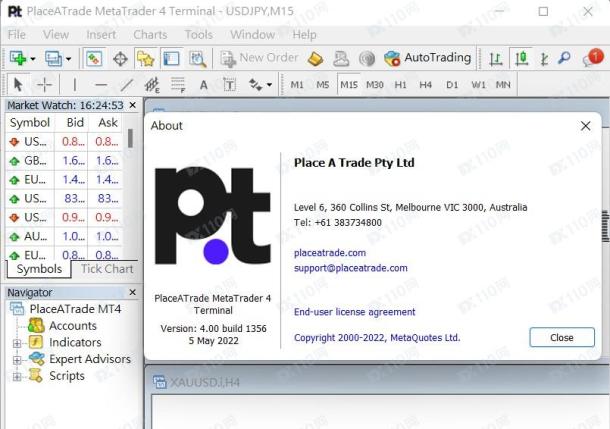Viewport: 610px width, 429px height.
Task: Open the New Chart dropdown arrow
Action: coord(33,59)
